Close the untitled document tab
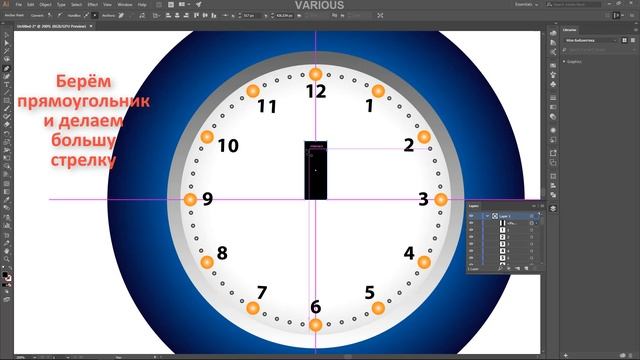Image resolution: width=640 pixels, height=360 pixels. coord(91,26)
